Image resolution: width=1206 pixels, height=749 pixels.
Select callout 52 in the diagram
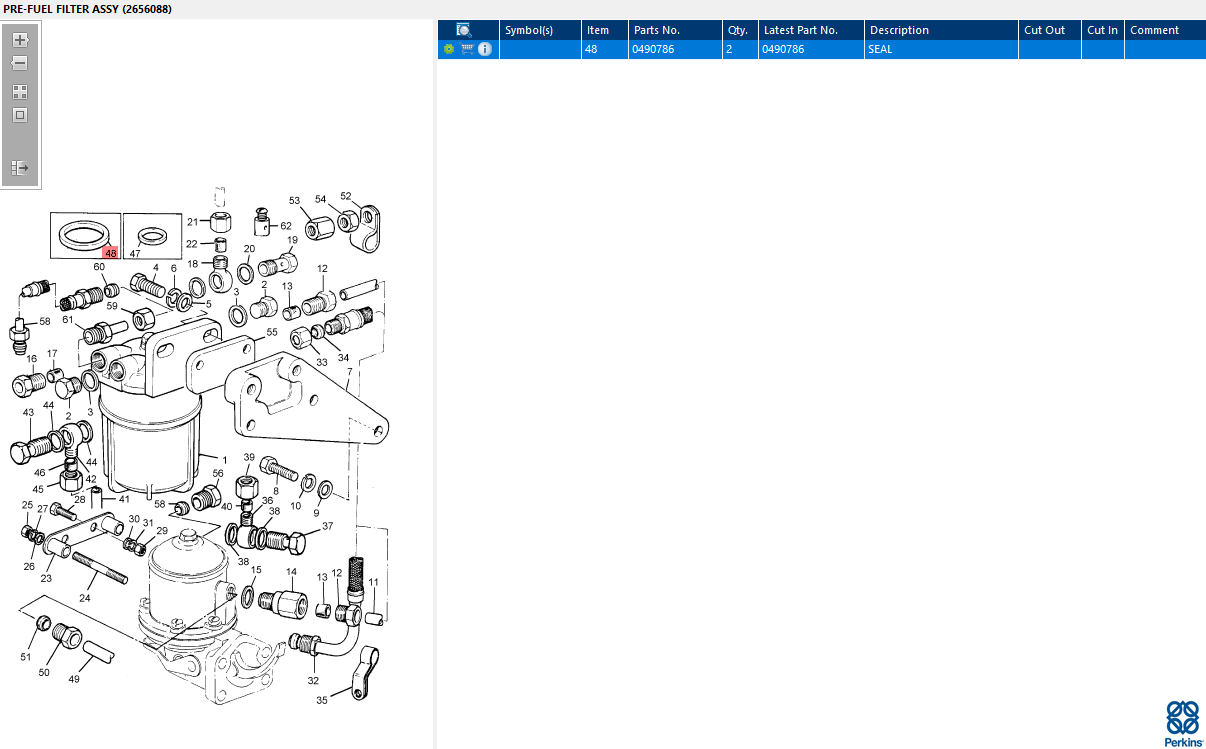(346, 196)
